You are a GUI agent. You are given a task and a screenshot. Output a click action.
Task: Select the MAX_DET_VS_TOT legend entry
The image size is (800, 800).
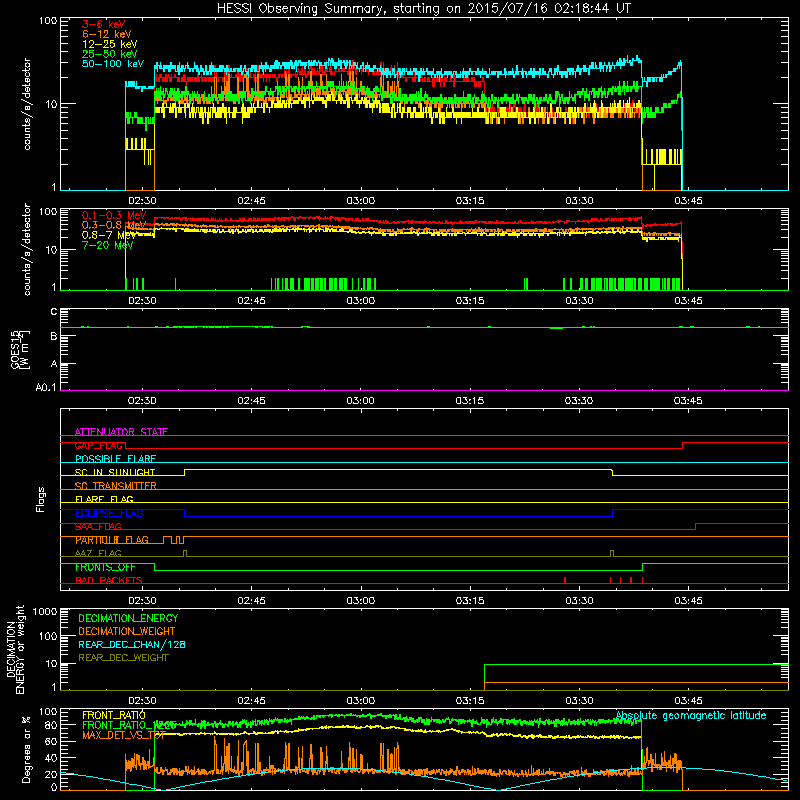pos(124,735)
